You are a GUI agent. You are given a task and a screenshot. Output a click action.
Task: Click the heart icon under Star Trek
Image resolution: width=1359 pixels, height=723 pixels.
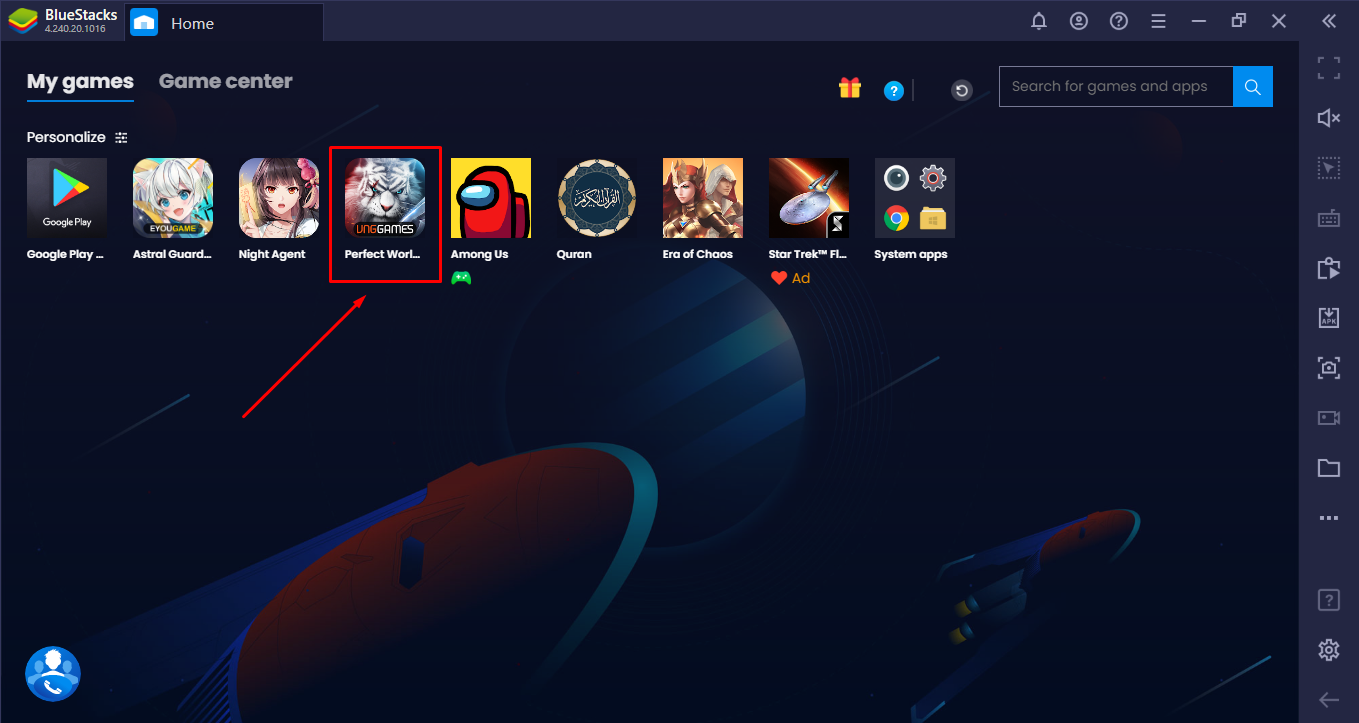click(x=779, y=279)
